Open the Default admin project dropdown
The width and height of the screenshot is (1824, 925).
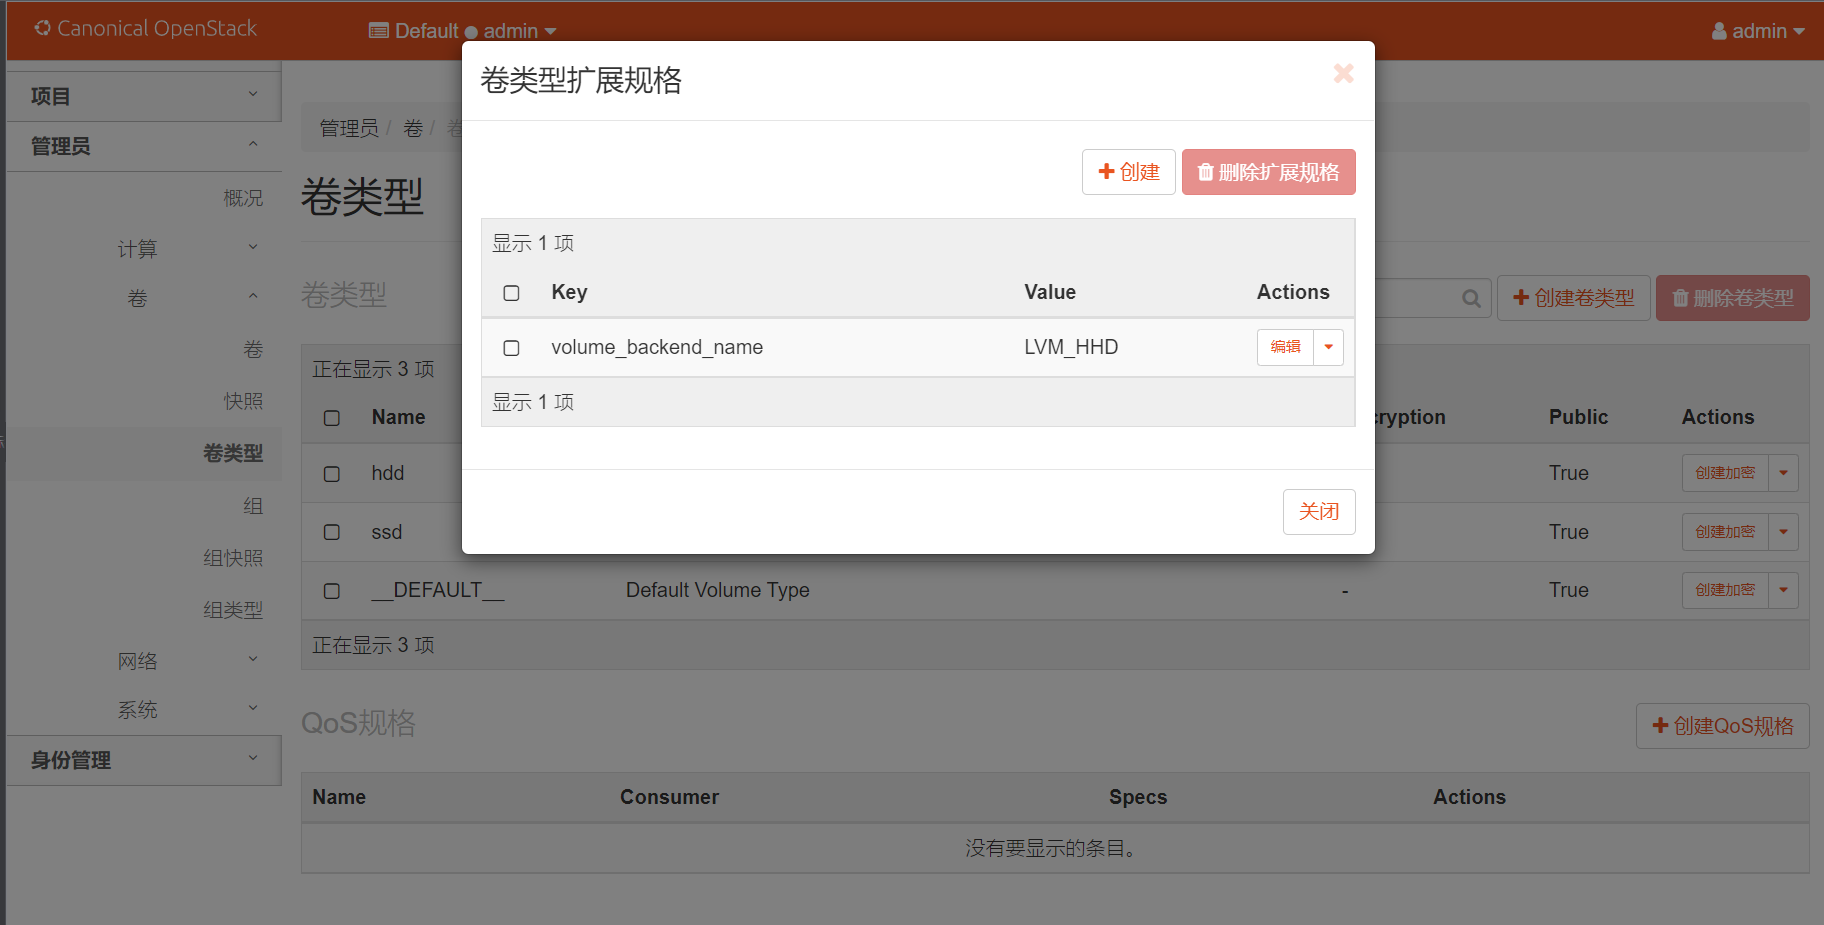click(462, 31)
